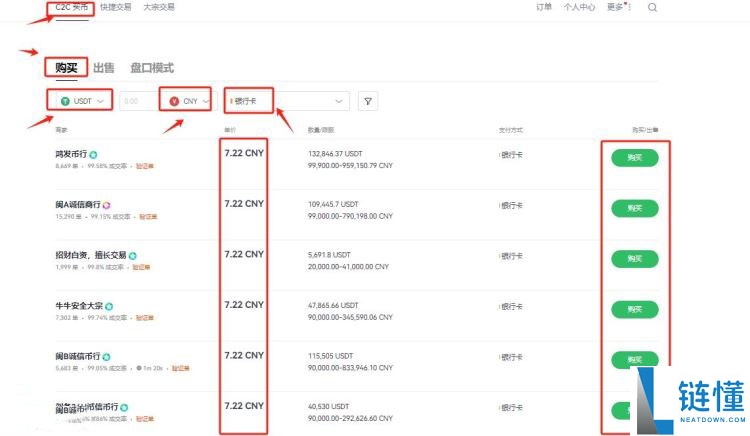Click the red CNY currency icon
750x436 pixels.
pos(174,101)
